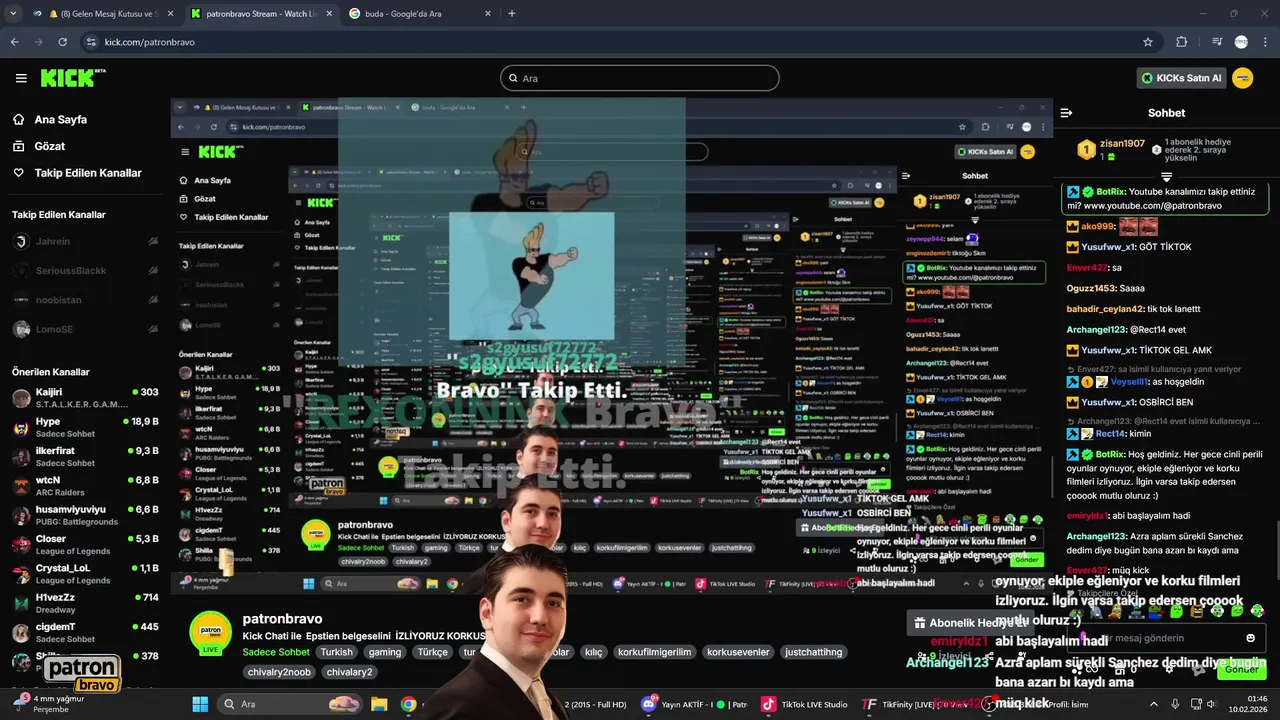Click username Oguzz1453 in chat
This screenshot has width=1280, height=720.
1090,288
